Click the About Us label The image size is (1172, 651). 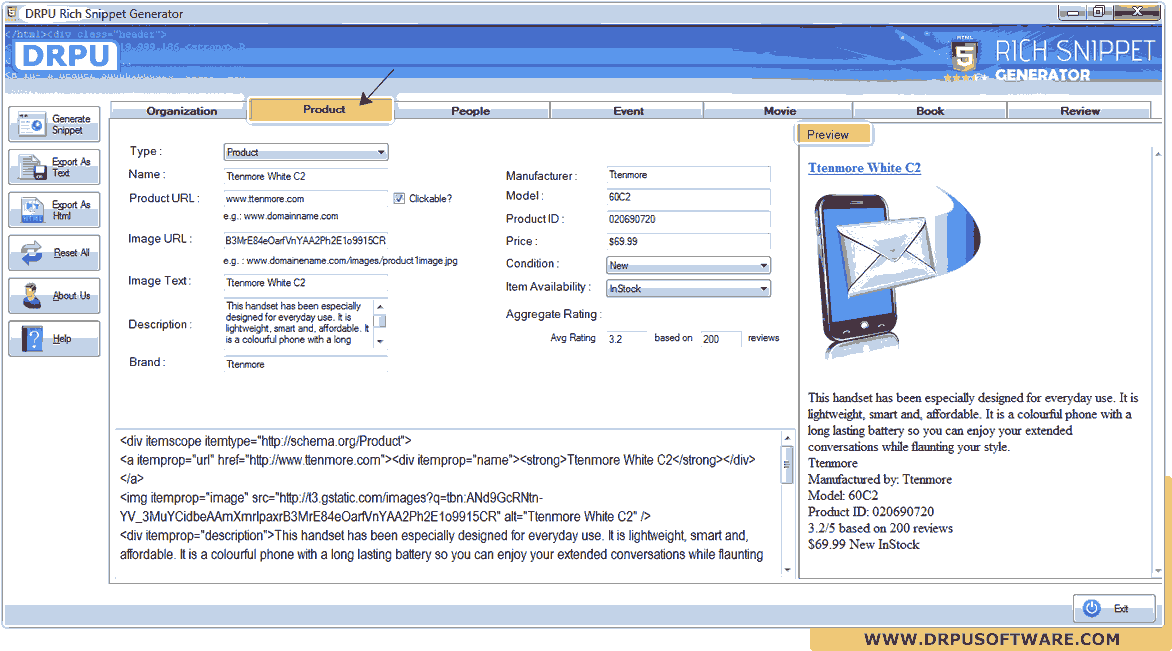point(71,296)
